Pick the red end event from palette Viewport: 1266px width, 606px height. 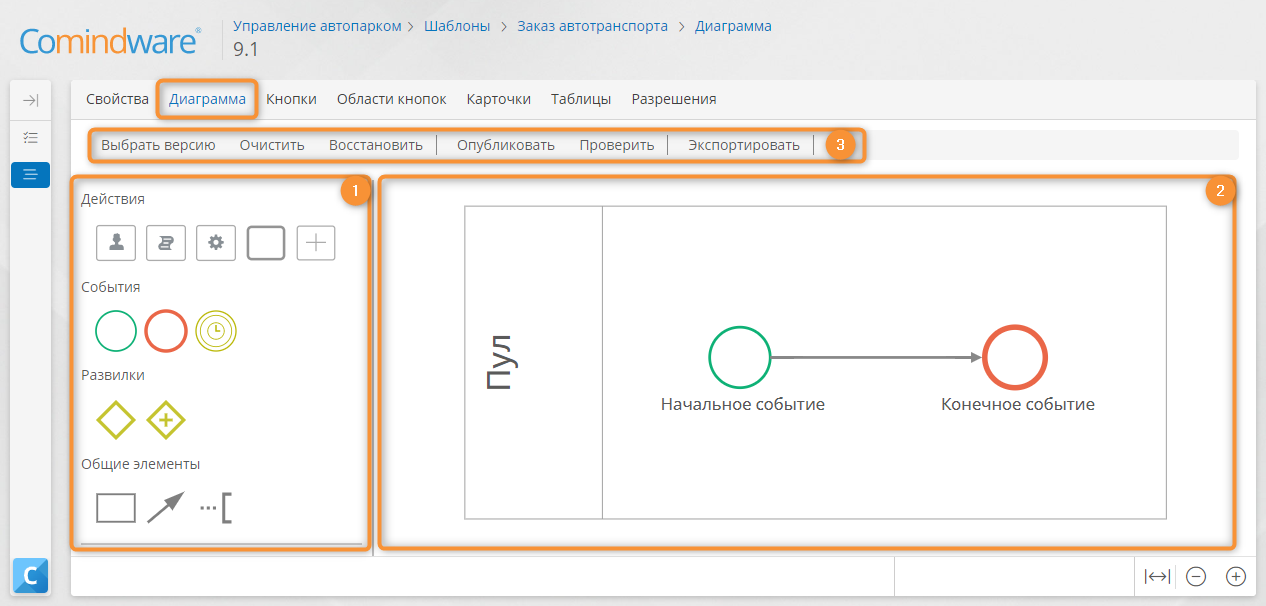click(x=166, y=331)
